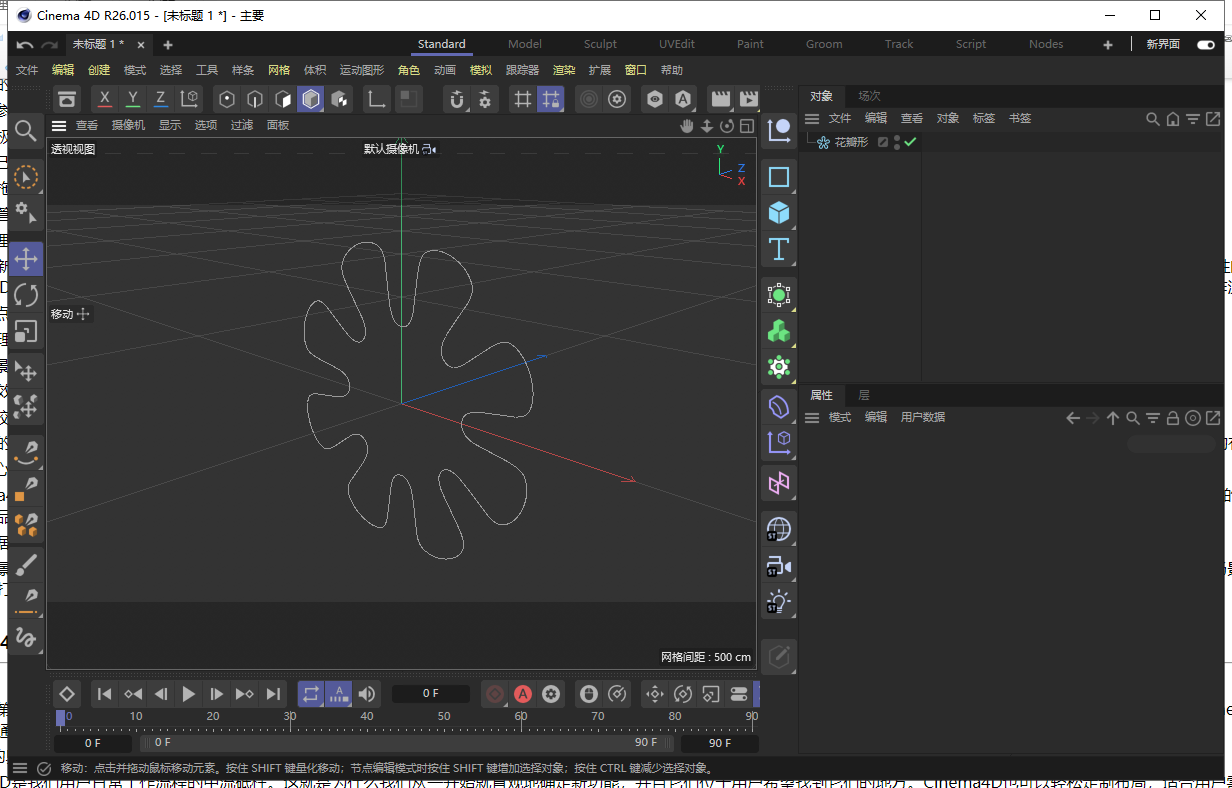This screenshot has height=788, width=1232.
Task: Open the Render to Picture Viewer icon
Action: click(x=748, y=99)
